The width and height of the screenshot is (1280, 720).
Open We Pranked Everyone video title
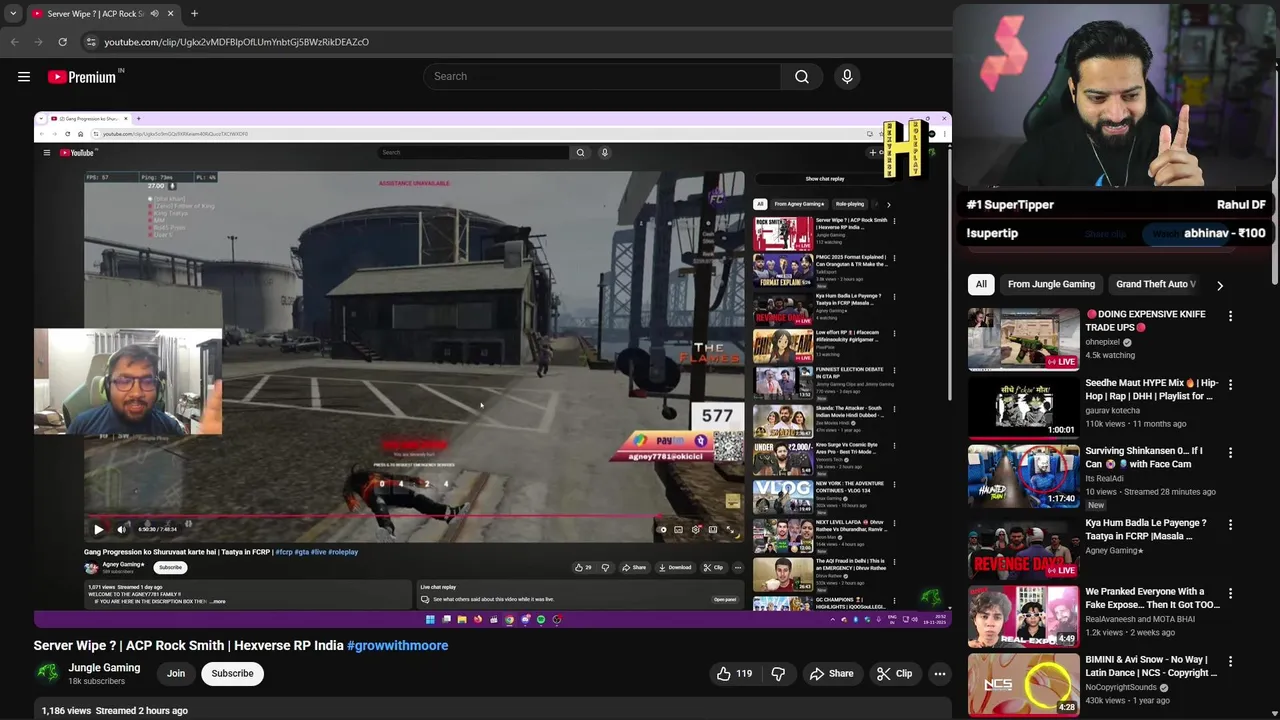[1152, 598]
